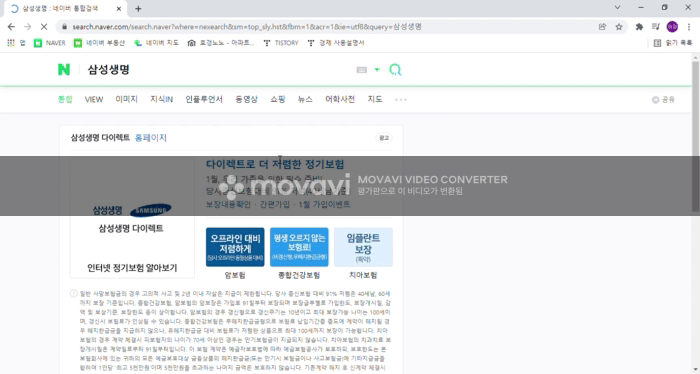Open 경제 사용설명서 bookmark
Viewport: 700px width, 374px height.
click(336, 43)
